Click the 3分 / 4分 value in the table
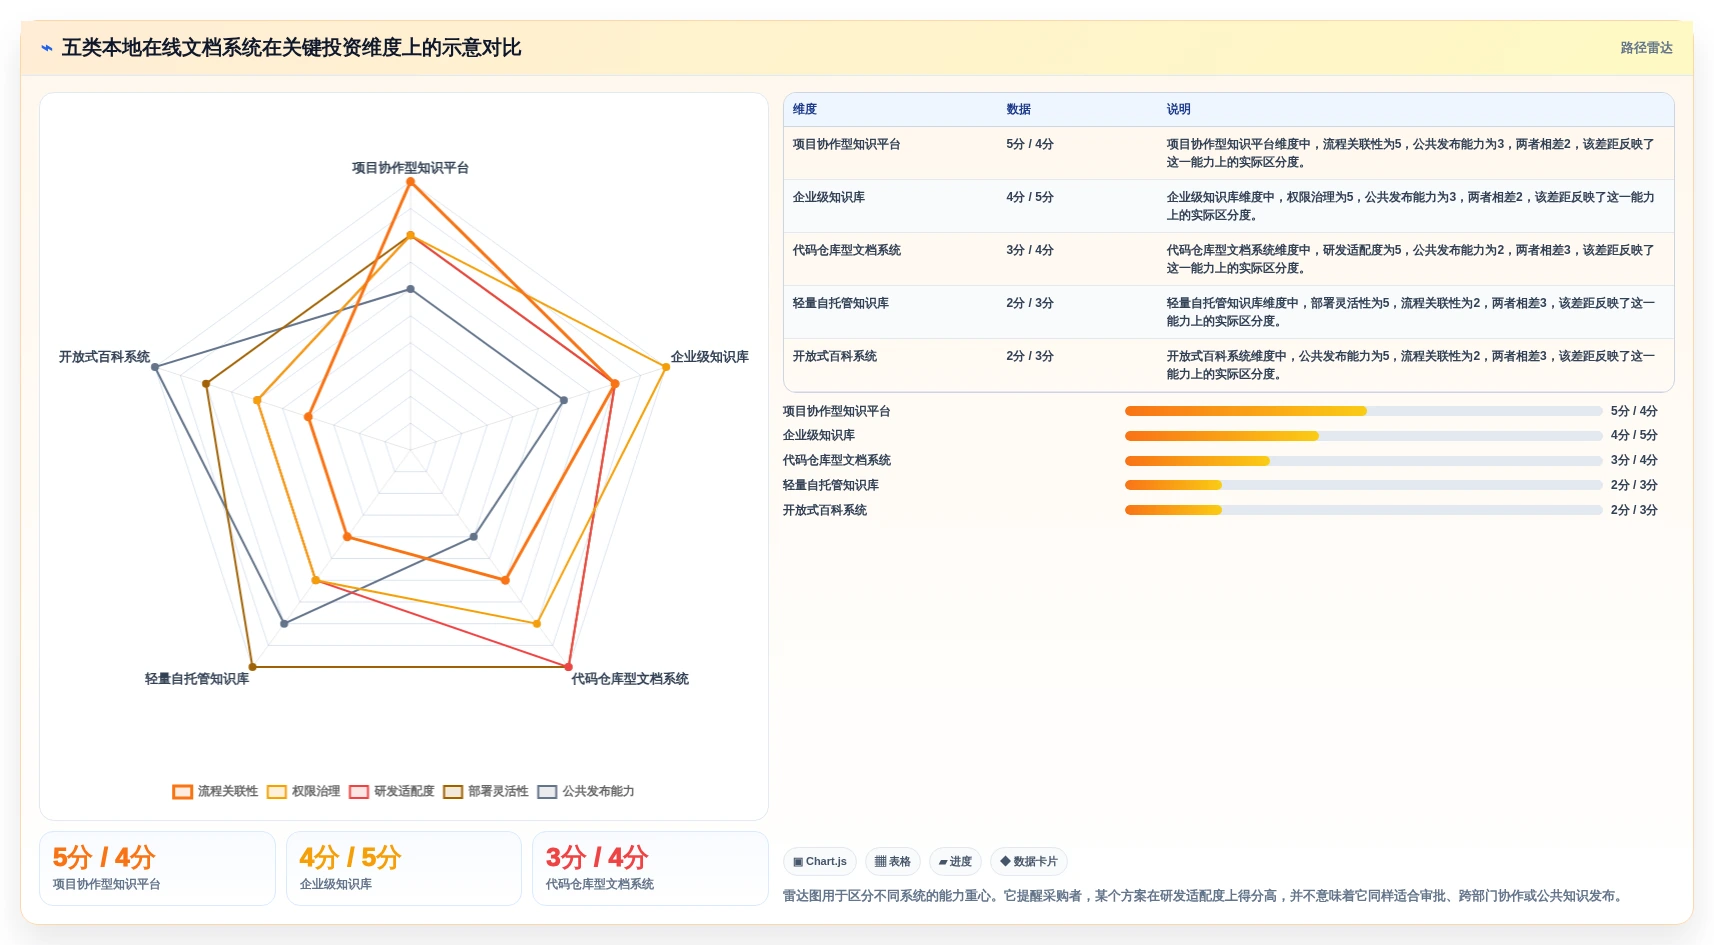 pyautogui.click(x=1030, y=250)
